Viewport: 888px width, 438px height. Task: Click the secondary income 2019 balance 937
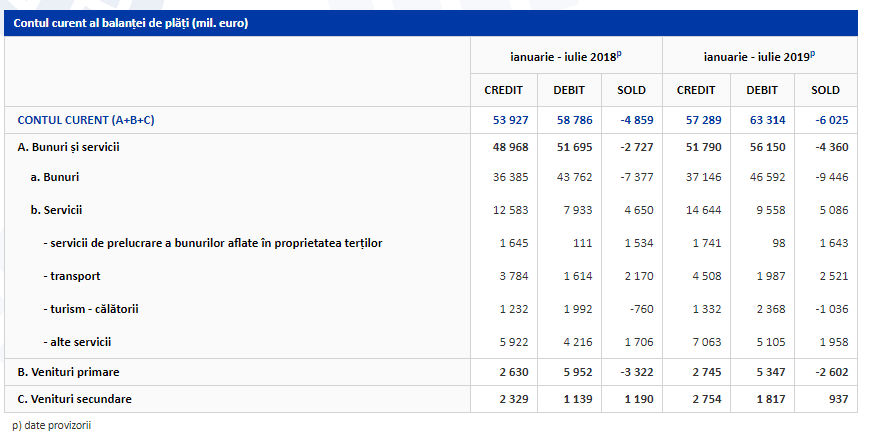tap(839, 399)
